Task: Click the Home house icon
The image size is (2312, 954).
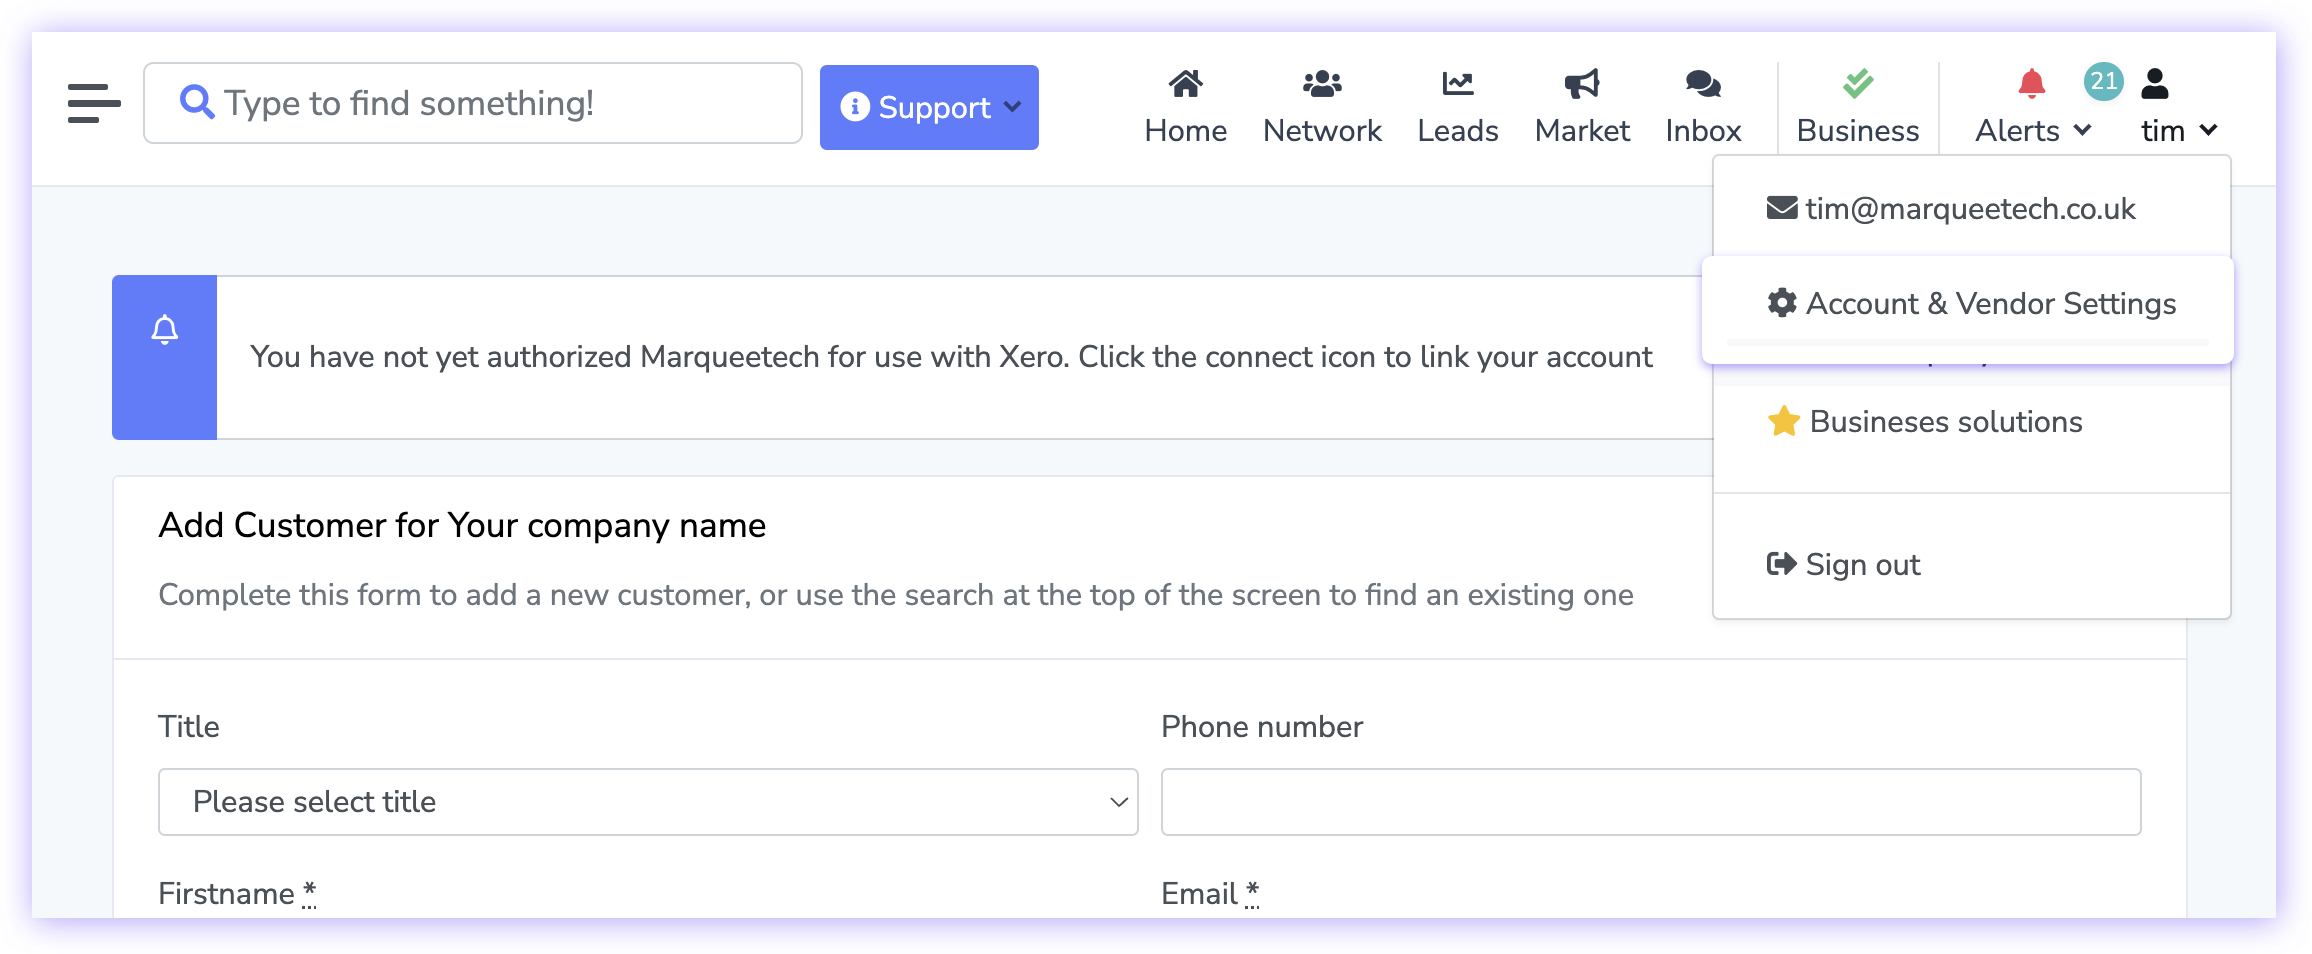Action: coord(1185,84)
